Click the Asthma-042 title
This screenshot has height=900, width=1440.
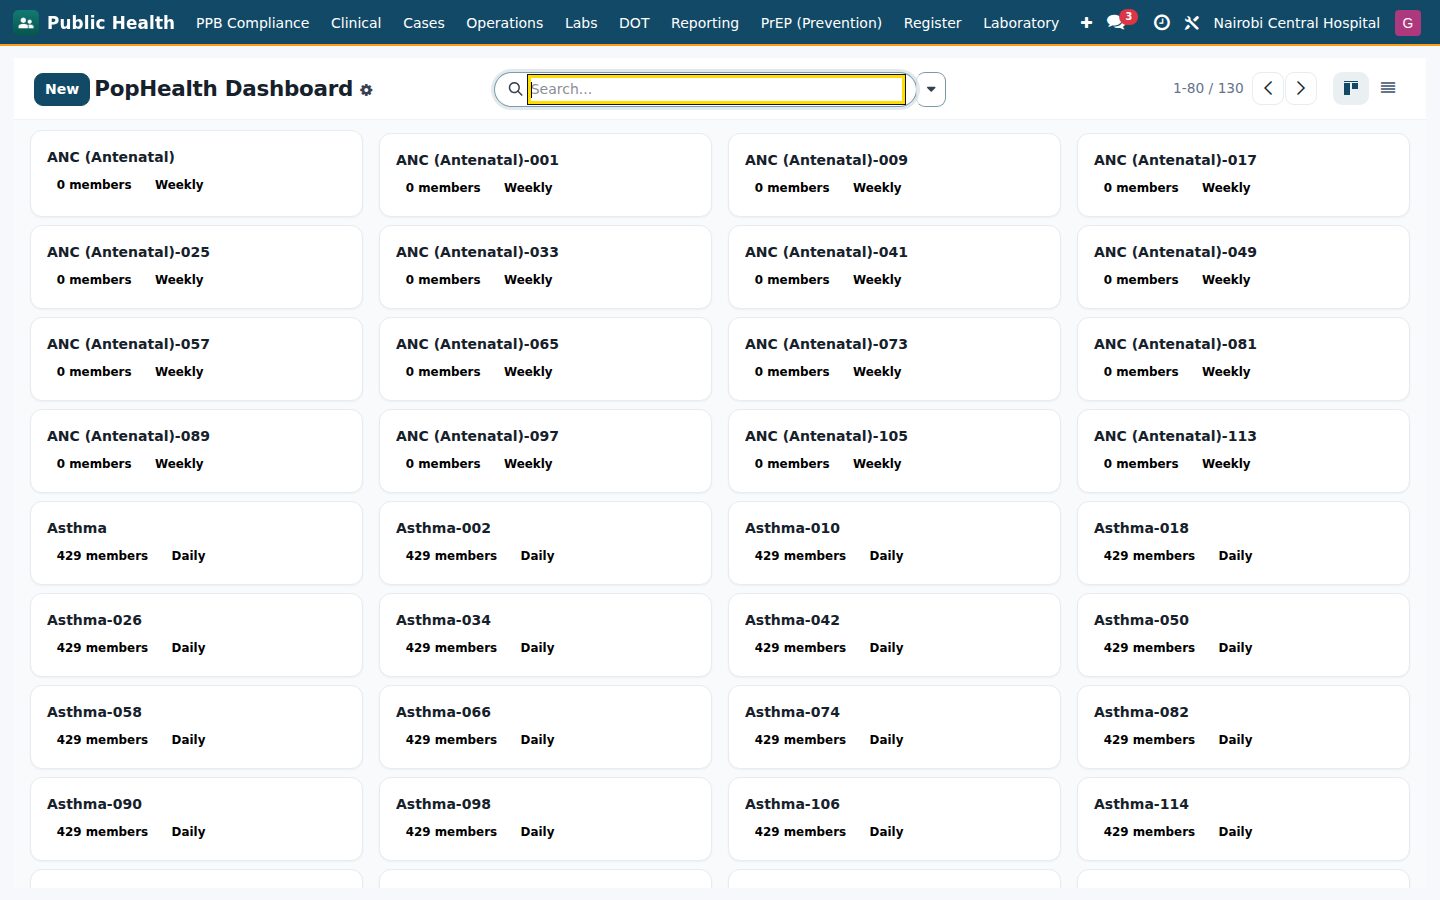coord(792,620)
